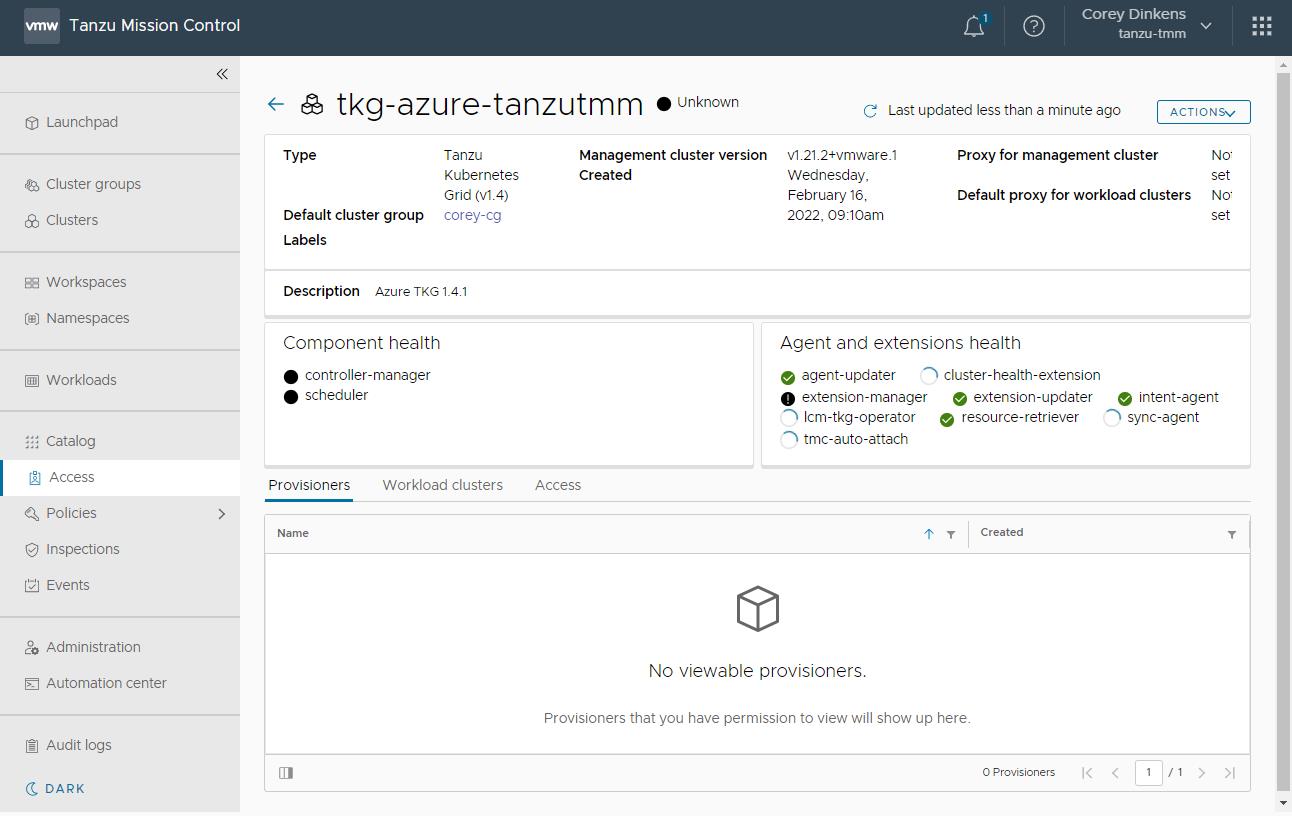Screen dimensions: 1292x816
Task: Click the Catalog icon
Action: tap(32, 442)
